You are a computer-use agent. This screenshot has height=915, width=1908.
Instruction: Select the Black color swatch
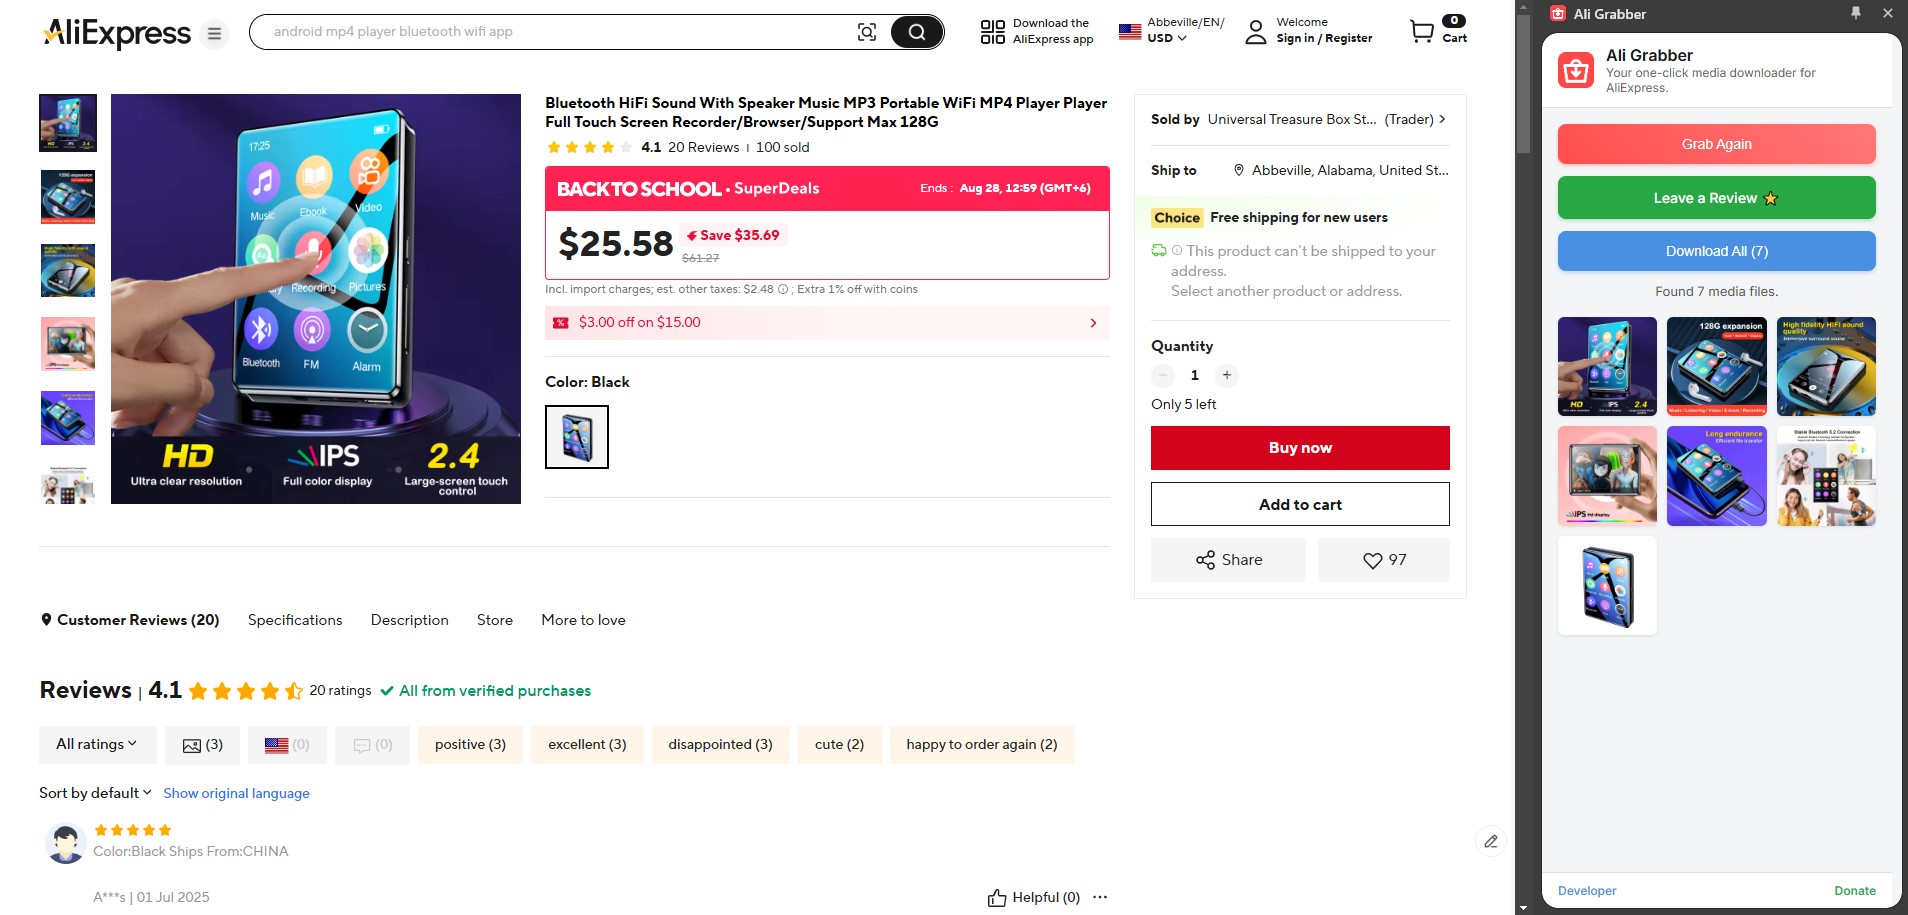pyautogui.click(x=577, y=437)
